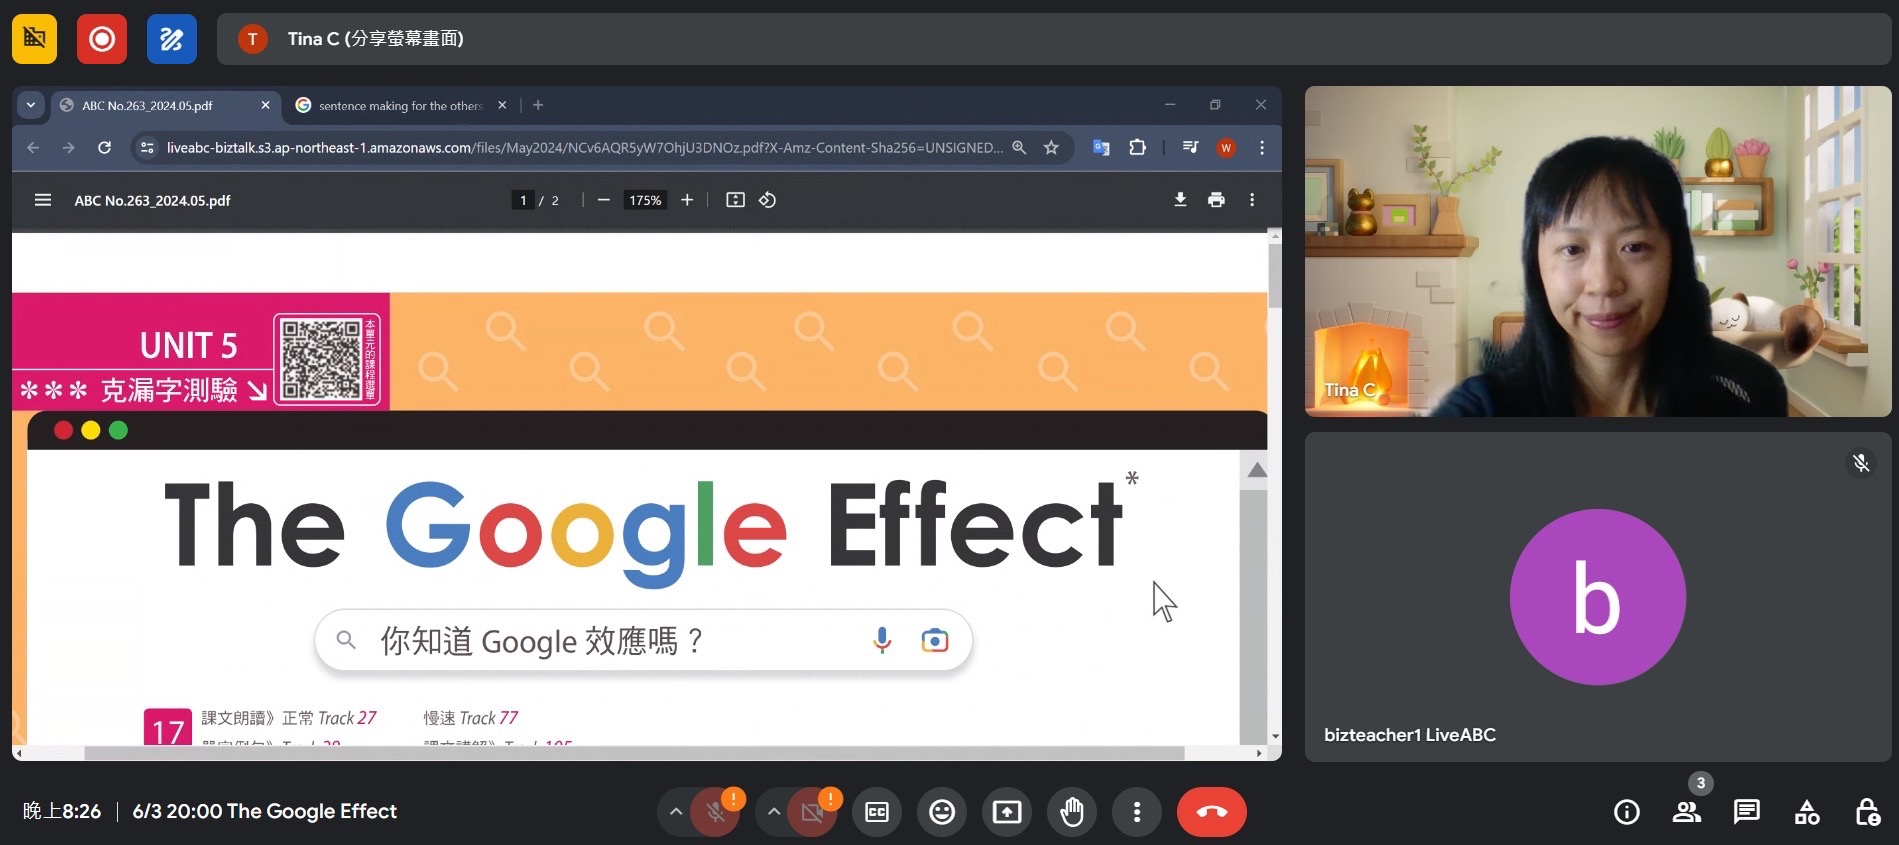Click the UNIT 5 QR code
The height and width of the screenshot is (845, 1899).
tap(321, 359)
